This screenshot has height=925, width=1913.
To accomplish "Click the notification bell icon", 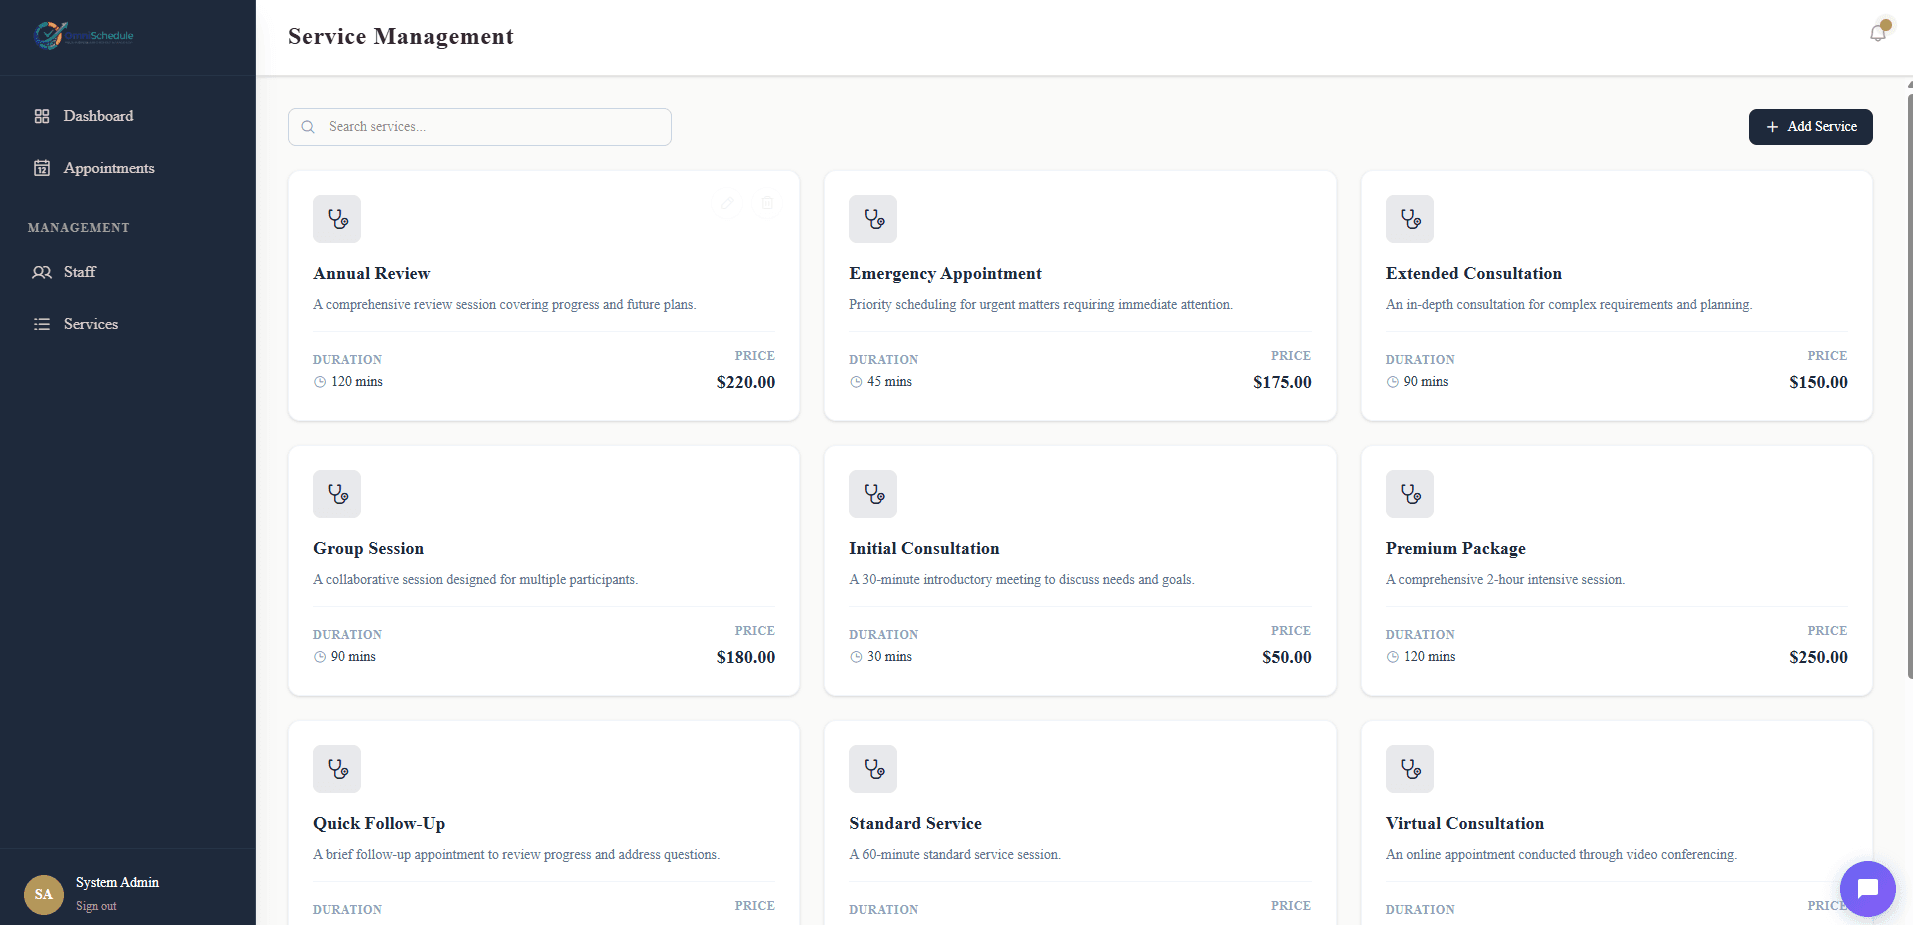I will (1878, 32).
